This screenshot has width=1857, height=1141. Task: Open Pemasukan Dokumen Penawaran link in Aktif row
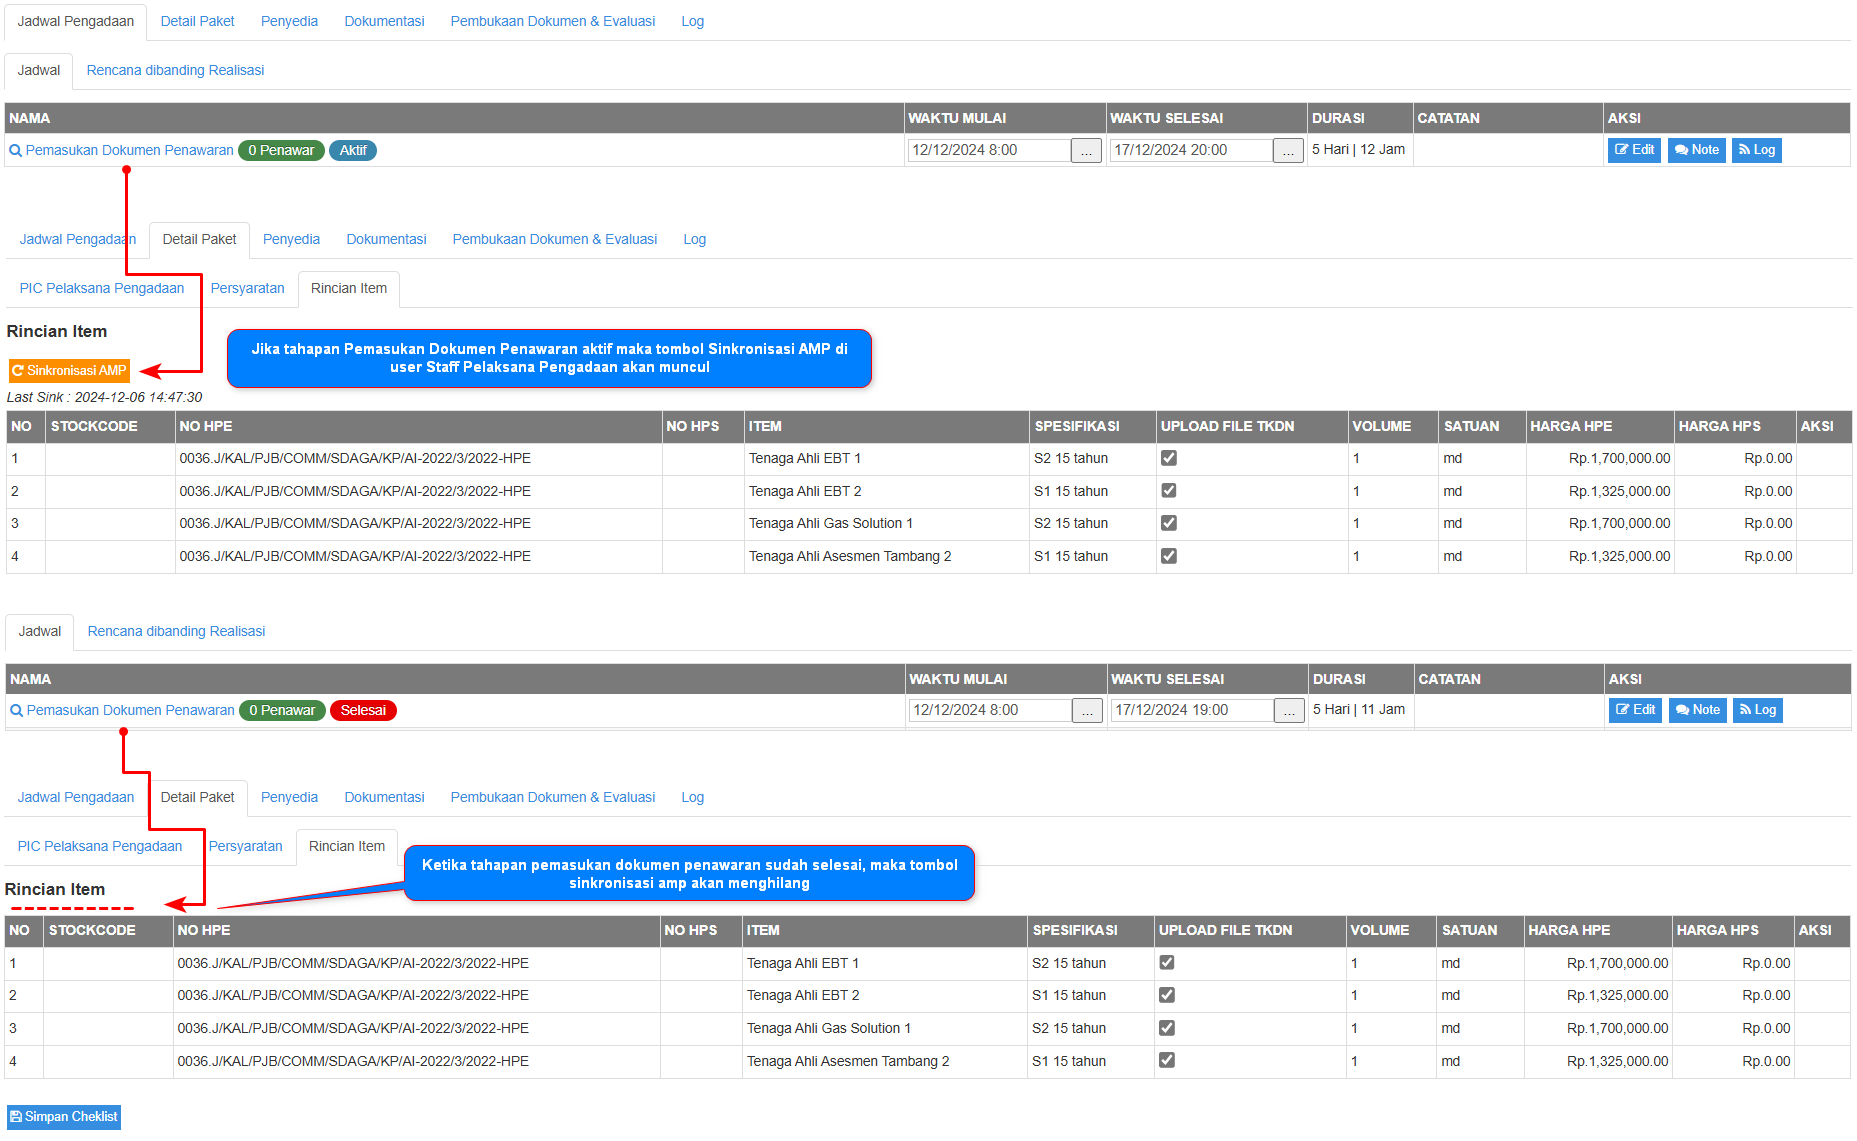click(129, 150)
